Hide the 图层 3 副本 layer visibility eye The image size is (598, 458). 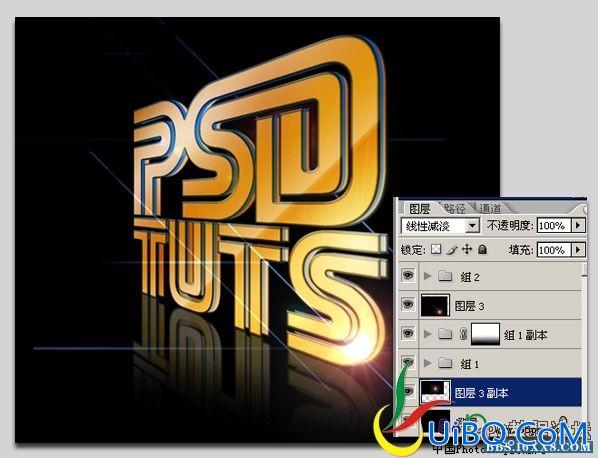click(408, 391)
